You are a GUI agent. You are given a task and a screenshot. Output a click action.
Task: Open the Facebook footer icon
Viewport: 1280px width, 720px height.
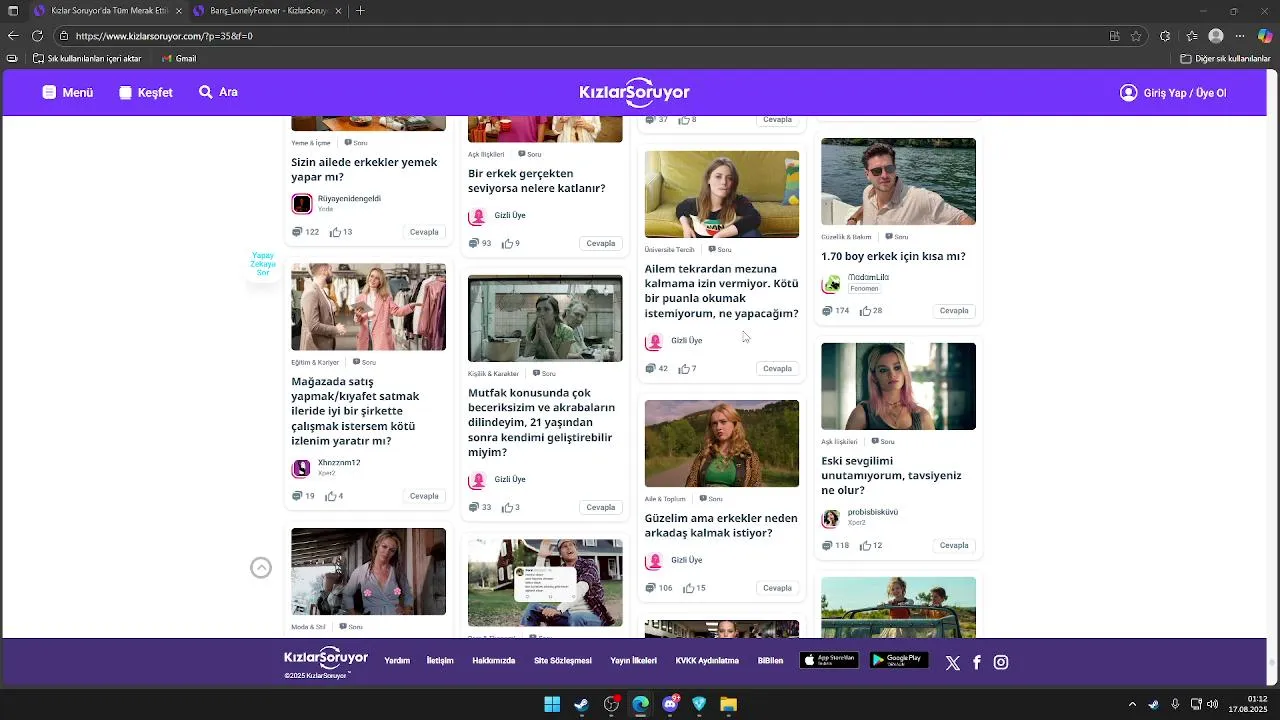[x=977, y=662]
